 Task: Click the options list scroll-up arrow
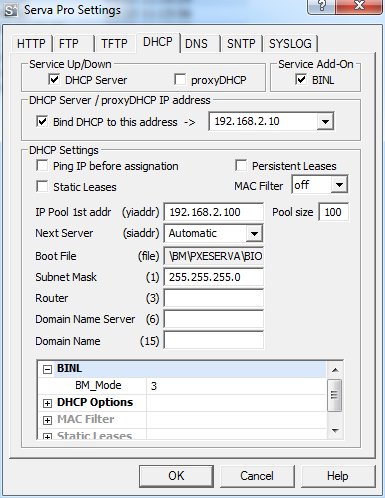[x=335, y=370]
